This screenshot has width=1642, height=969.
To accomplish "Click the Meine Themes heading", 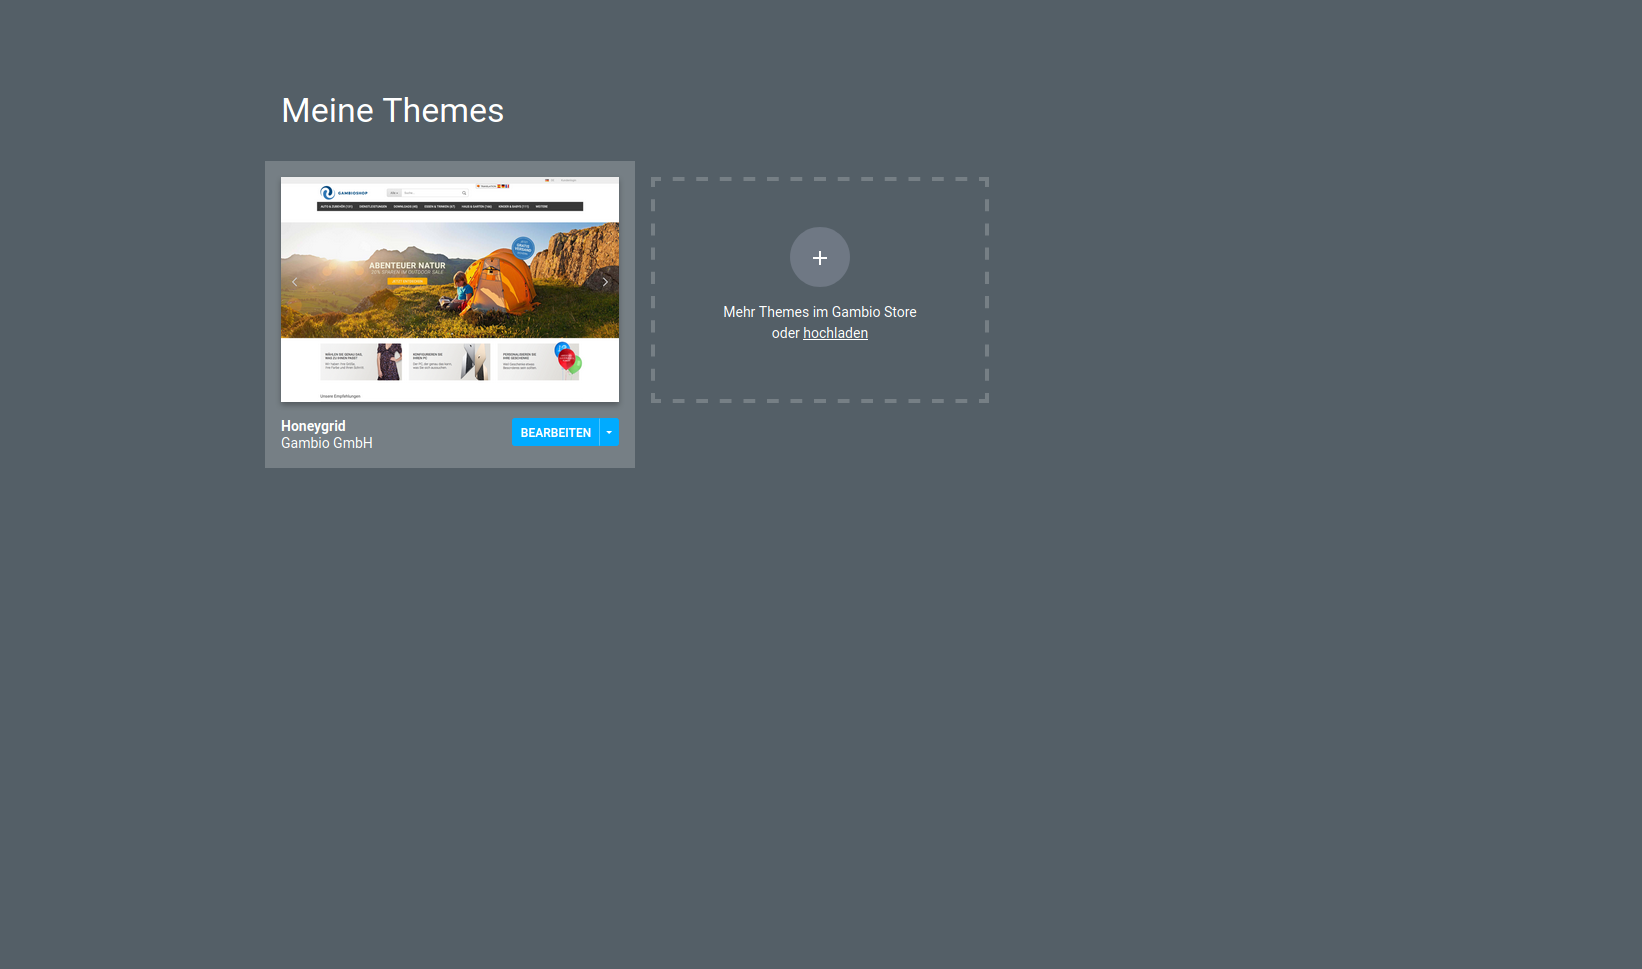I will (392, 111).
